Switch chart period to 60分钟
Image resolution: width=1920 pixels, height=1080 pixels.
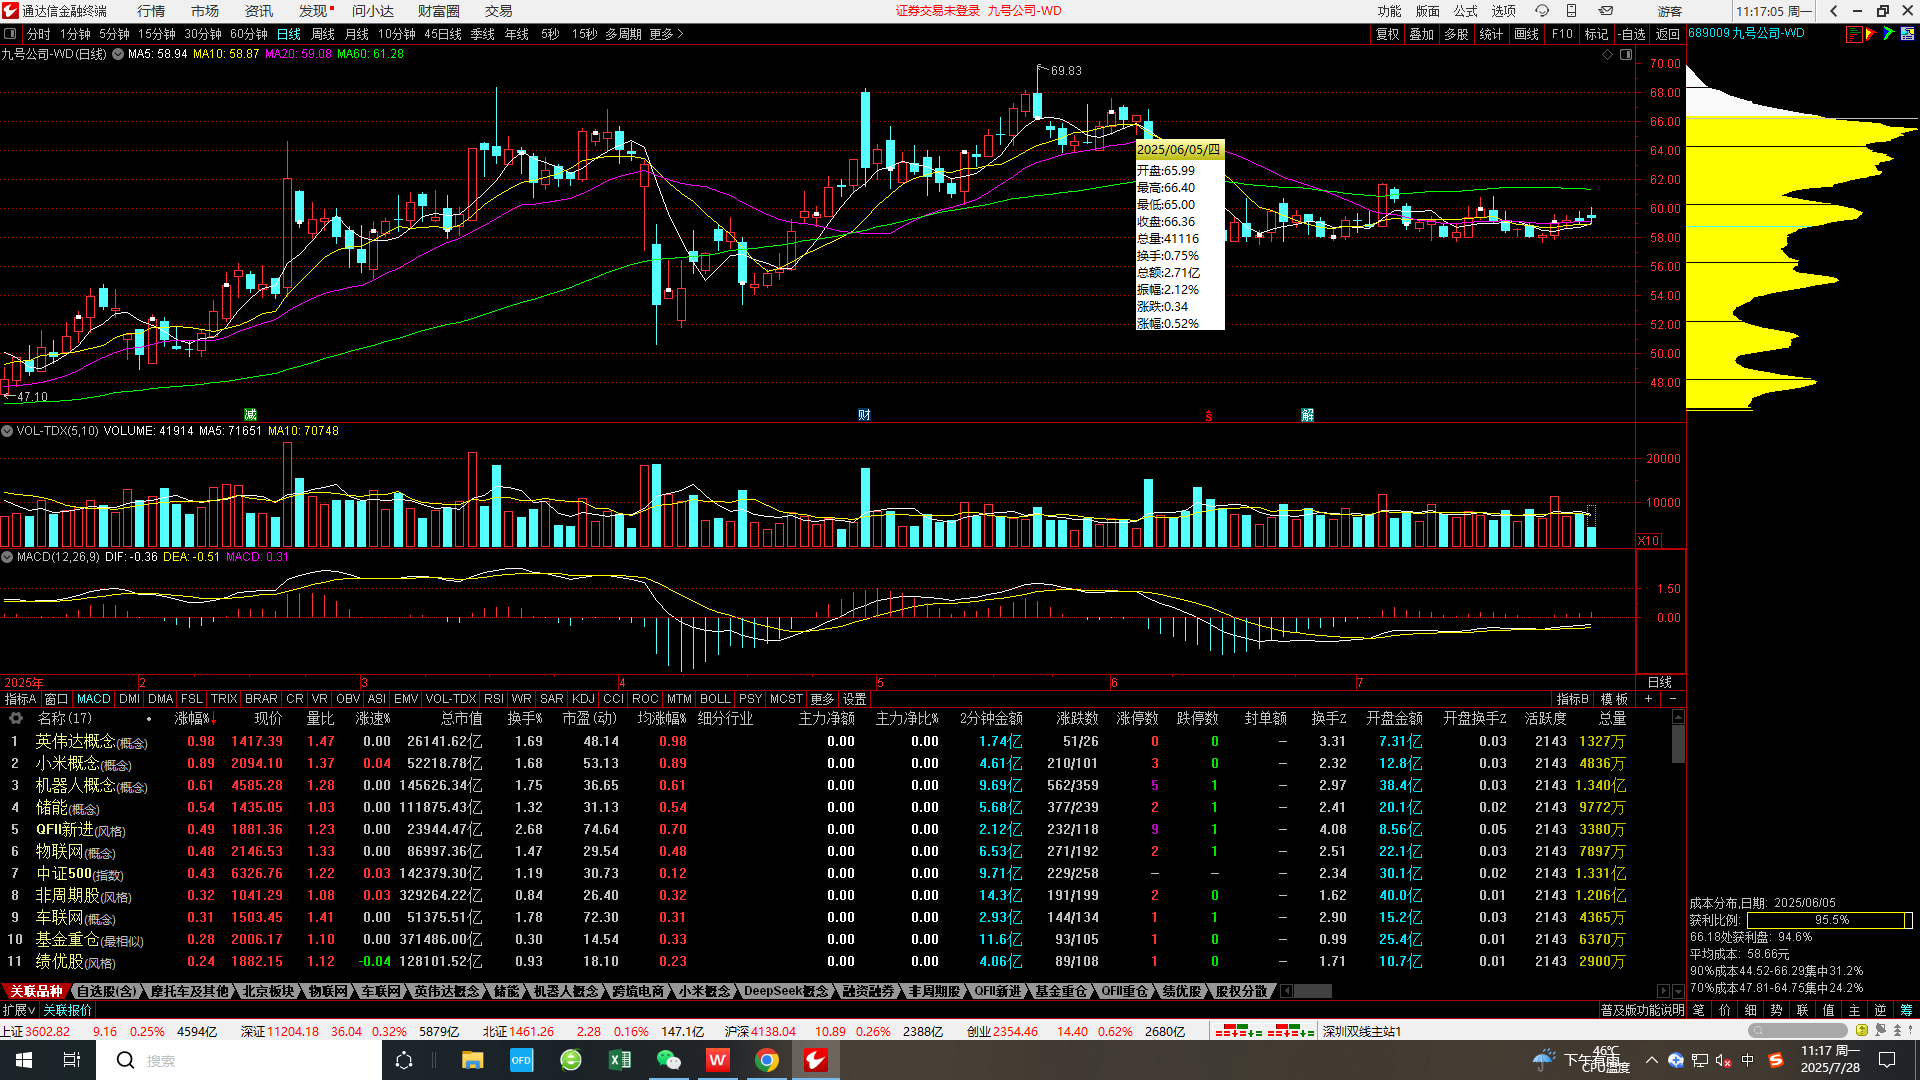point(249,34)
